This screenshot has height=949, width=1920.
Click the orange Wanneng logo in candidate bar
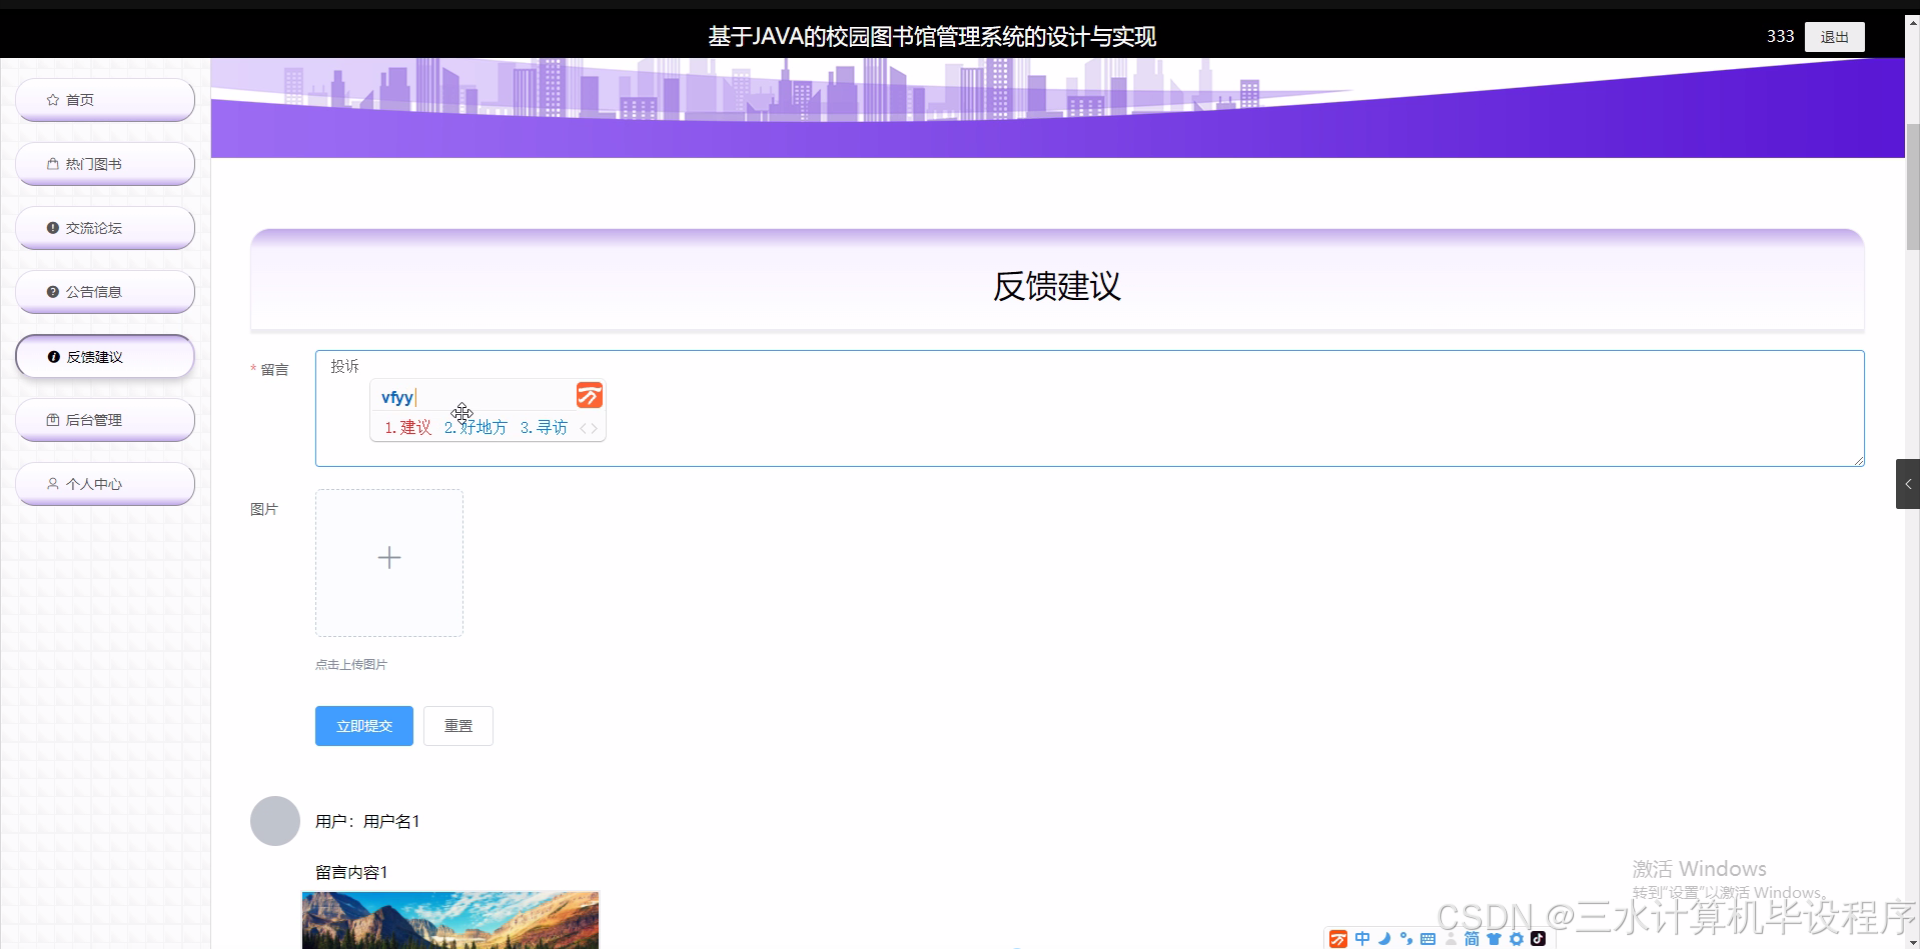pos(589,396)
